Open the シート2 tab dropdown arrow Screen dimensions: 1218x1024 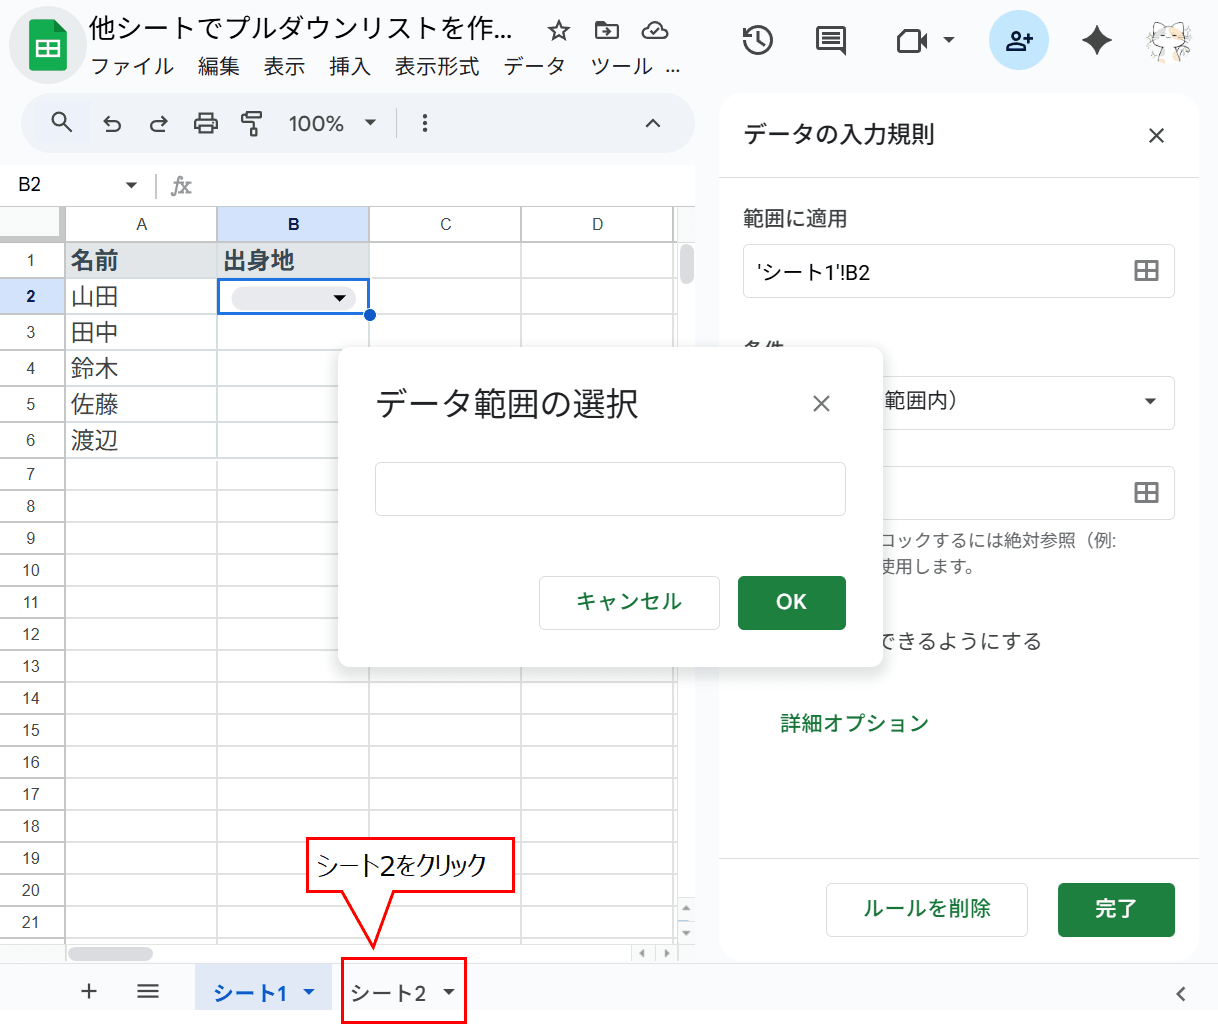point(448,991)
